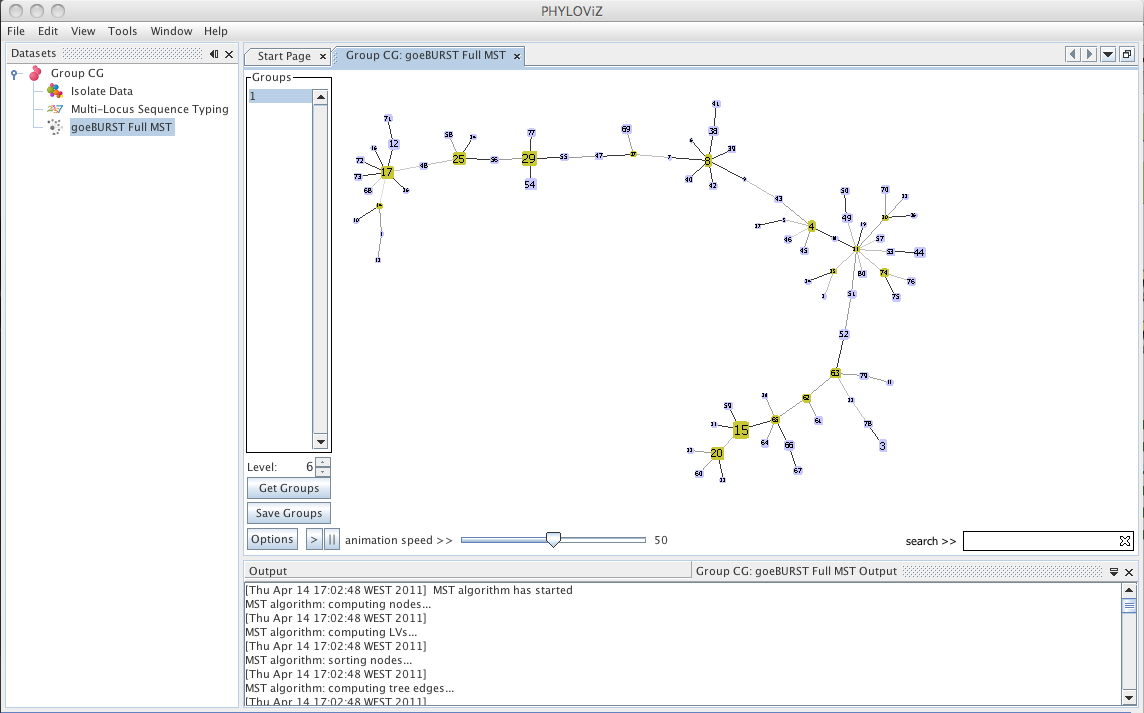The width and height of the screenshot is (1144, 713).
Task: Open the Multi-Locus Sequence Typing icon
Action: click(55, 109)
